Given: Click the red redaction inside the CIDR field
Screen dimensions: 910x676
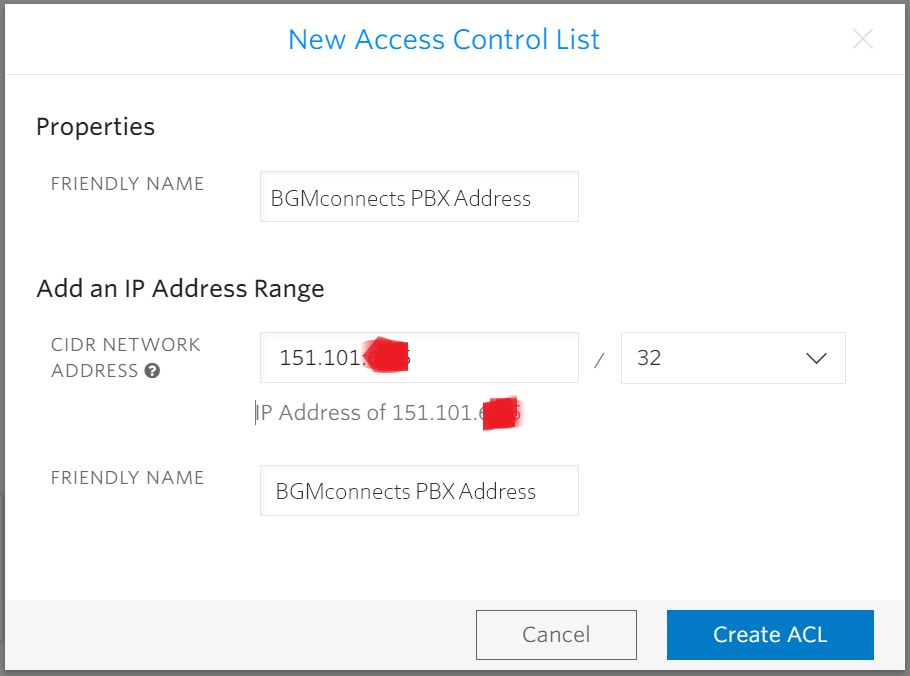Looking at the screenshot, I should 389,357.
